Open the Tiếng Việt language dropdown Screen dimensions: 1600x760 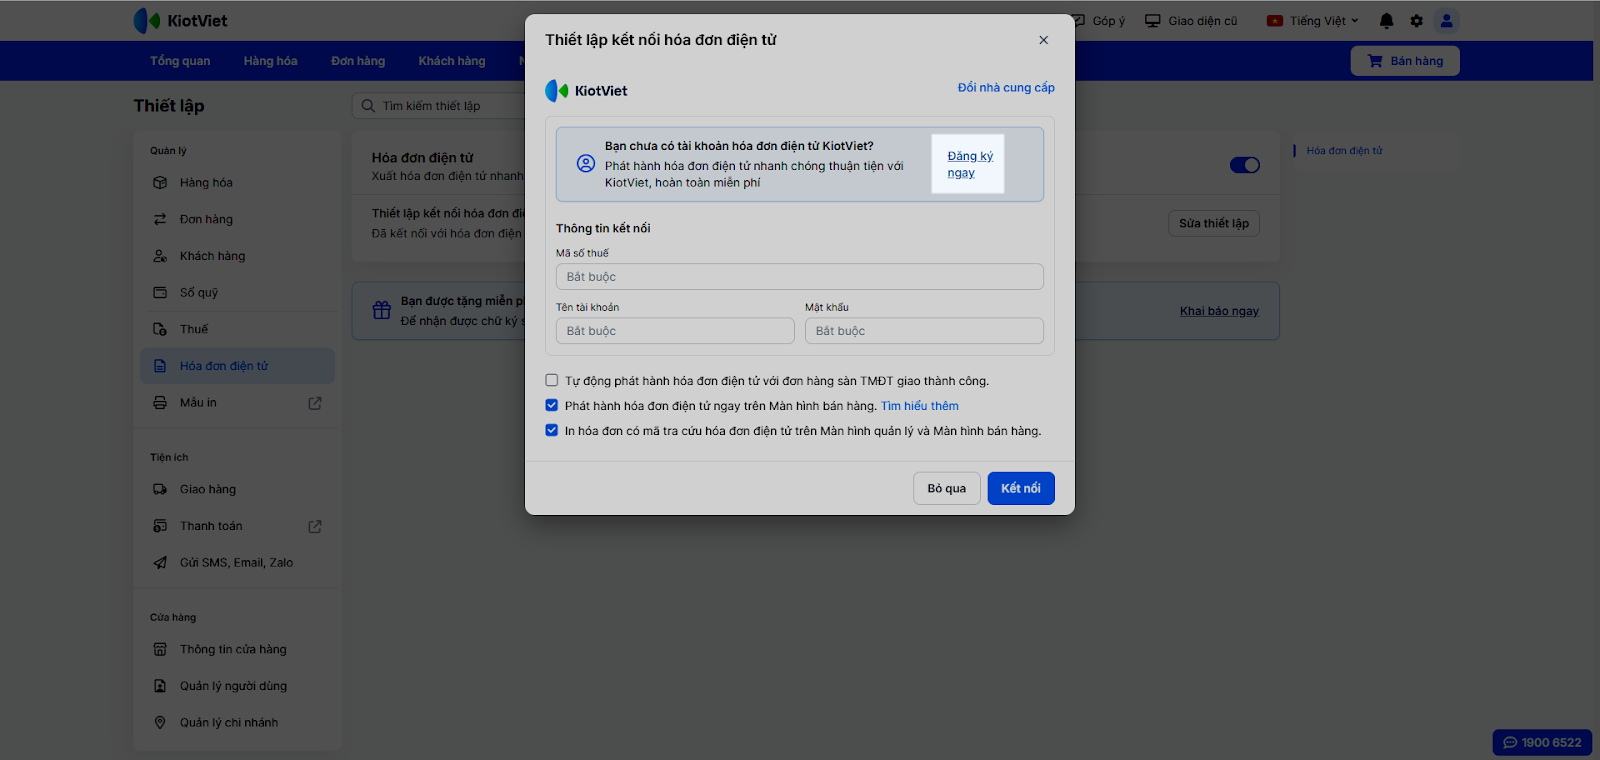pyautogui.click(x=1313, y=21)
